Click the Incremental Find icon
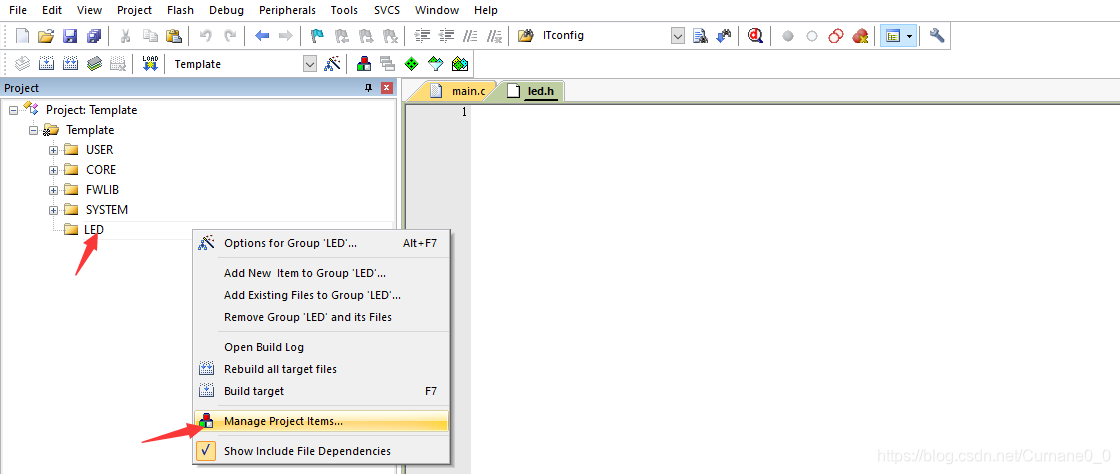 click(724, 36)
